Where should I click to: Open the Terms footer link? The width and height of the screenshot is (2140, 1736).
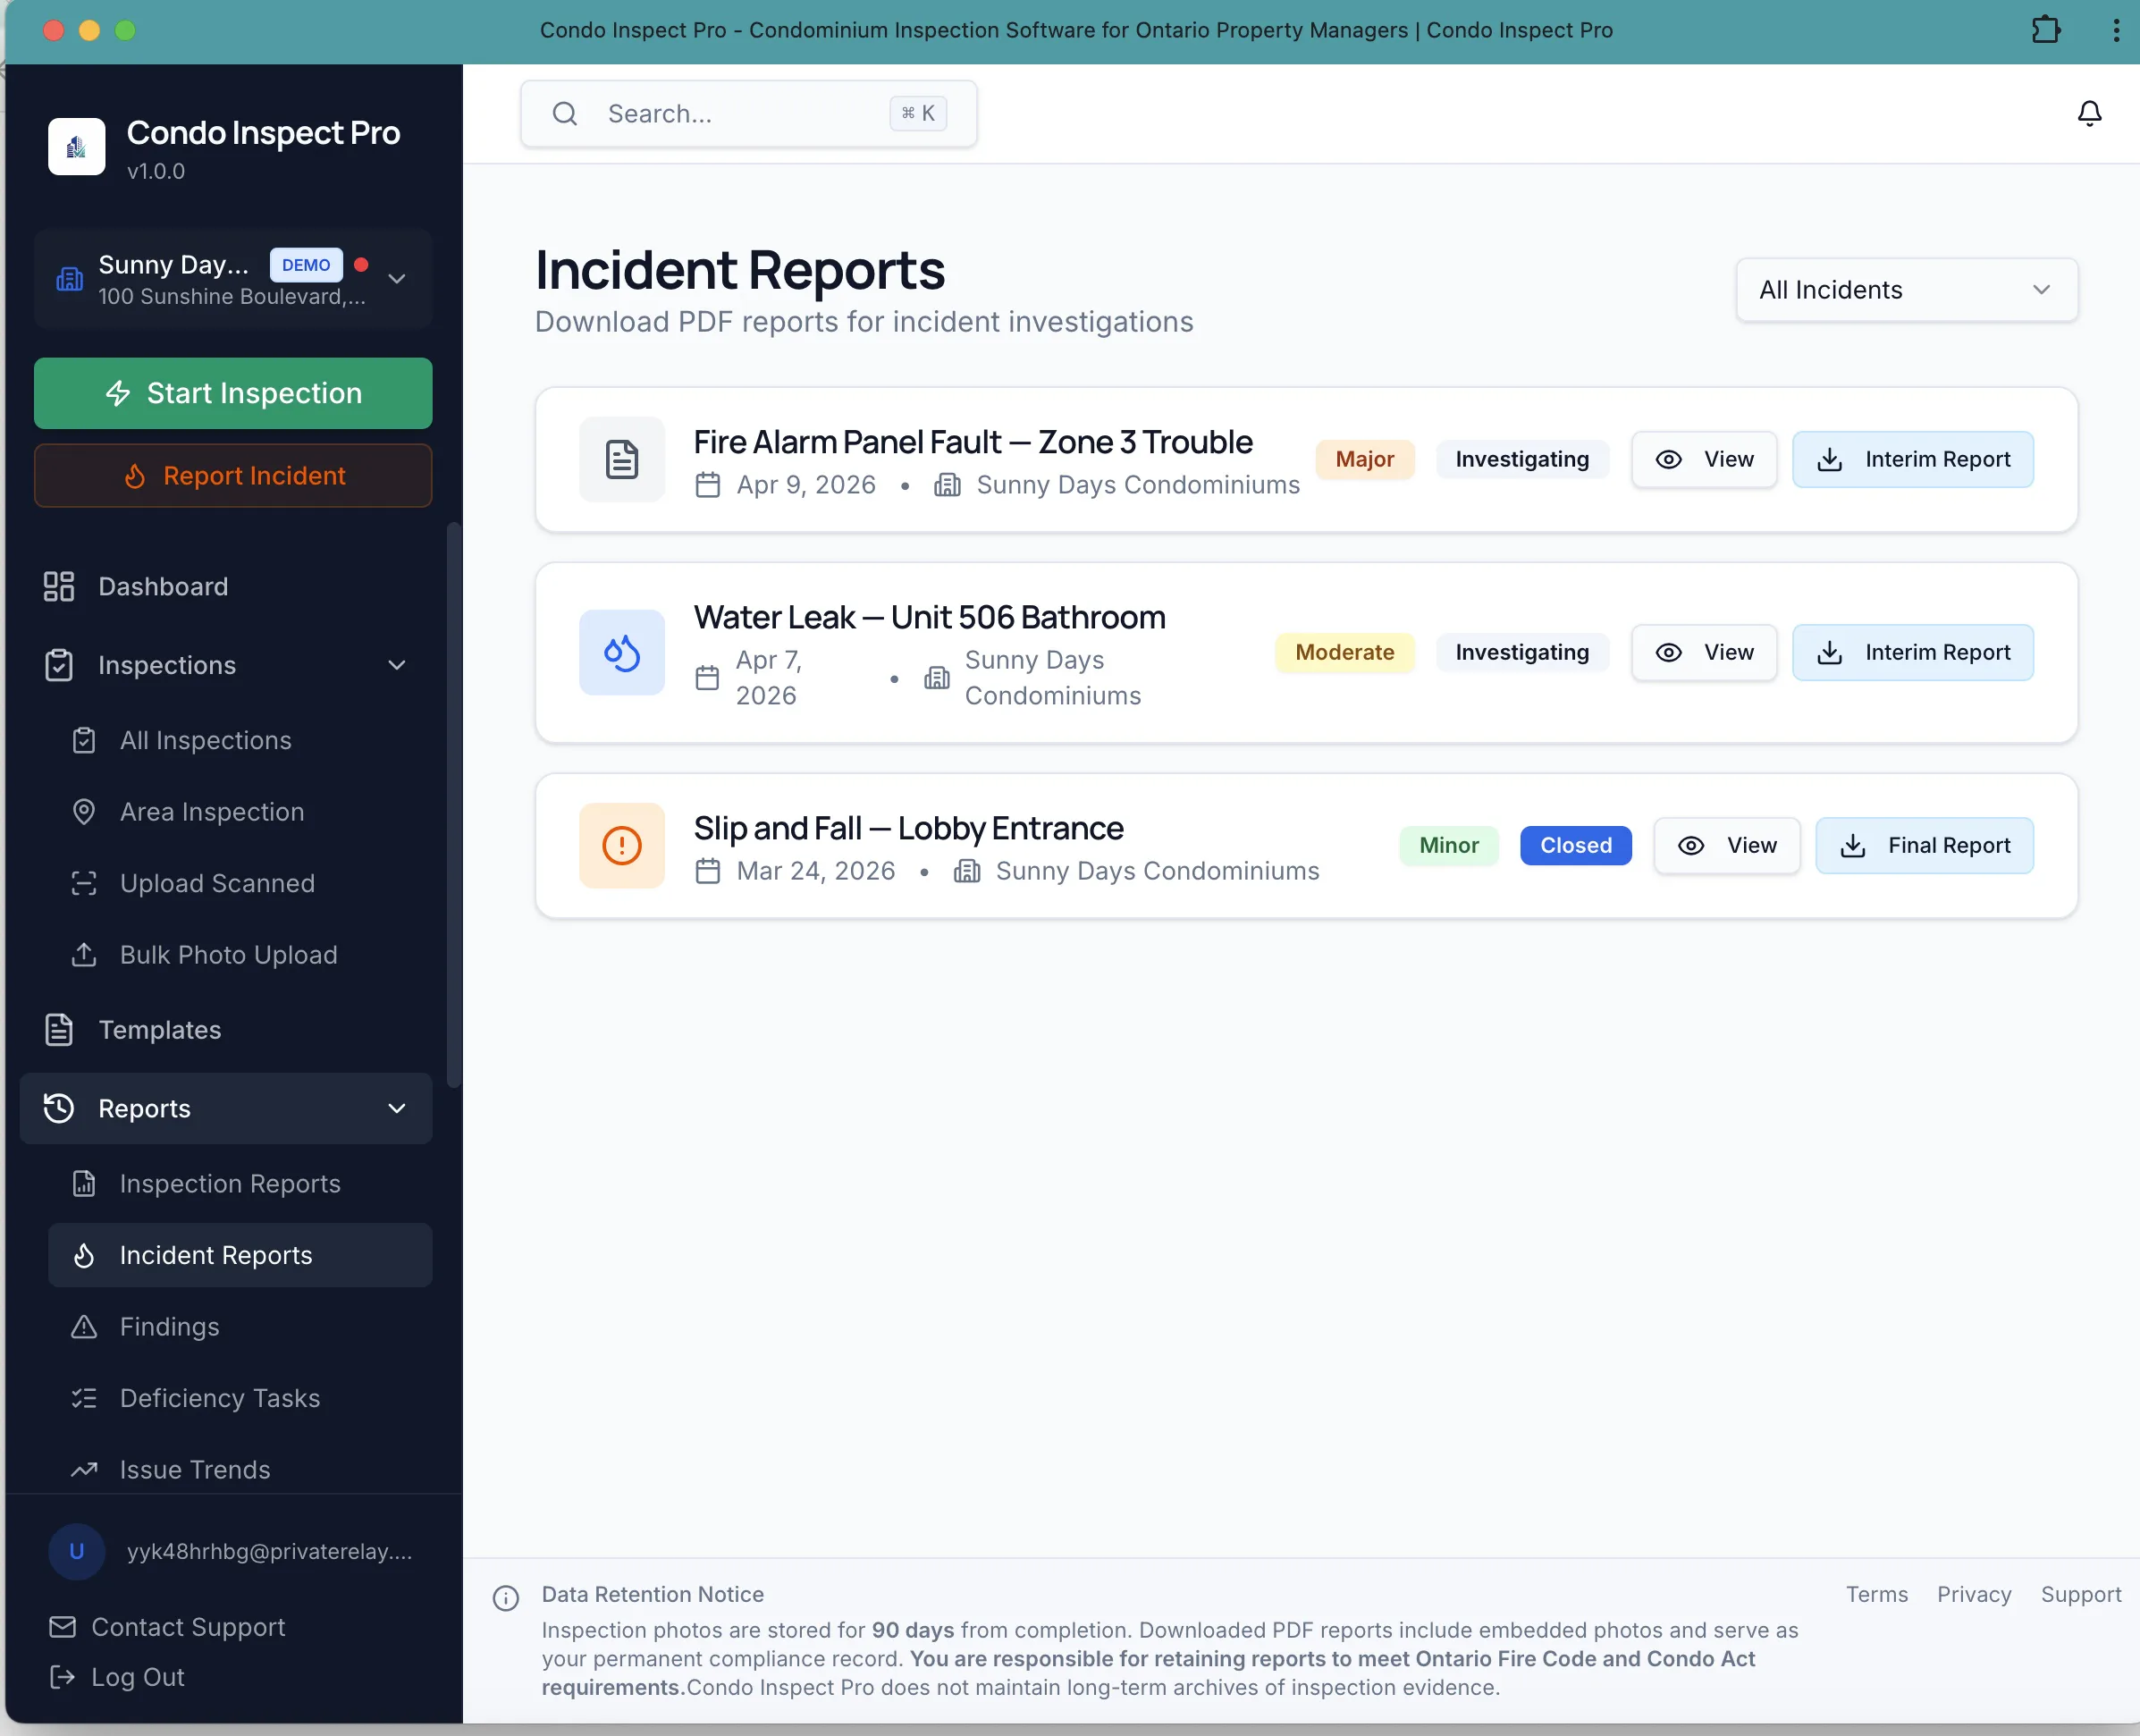[x=1877, y=1595]
